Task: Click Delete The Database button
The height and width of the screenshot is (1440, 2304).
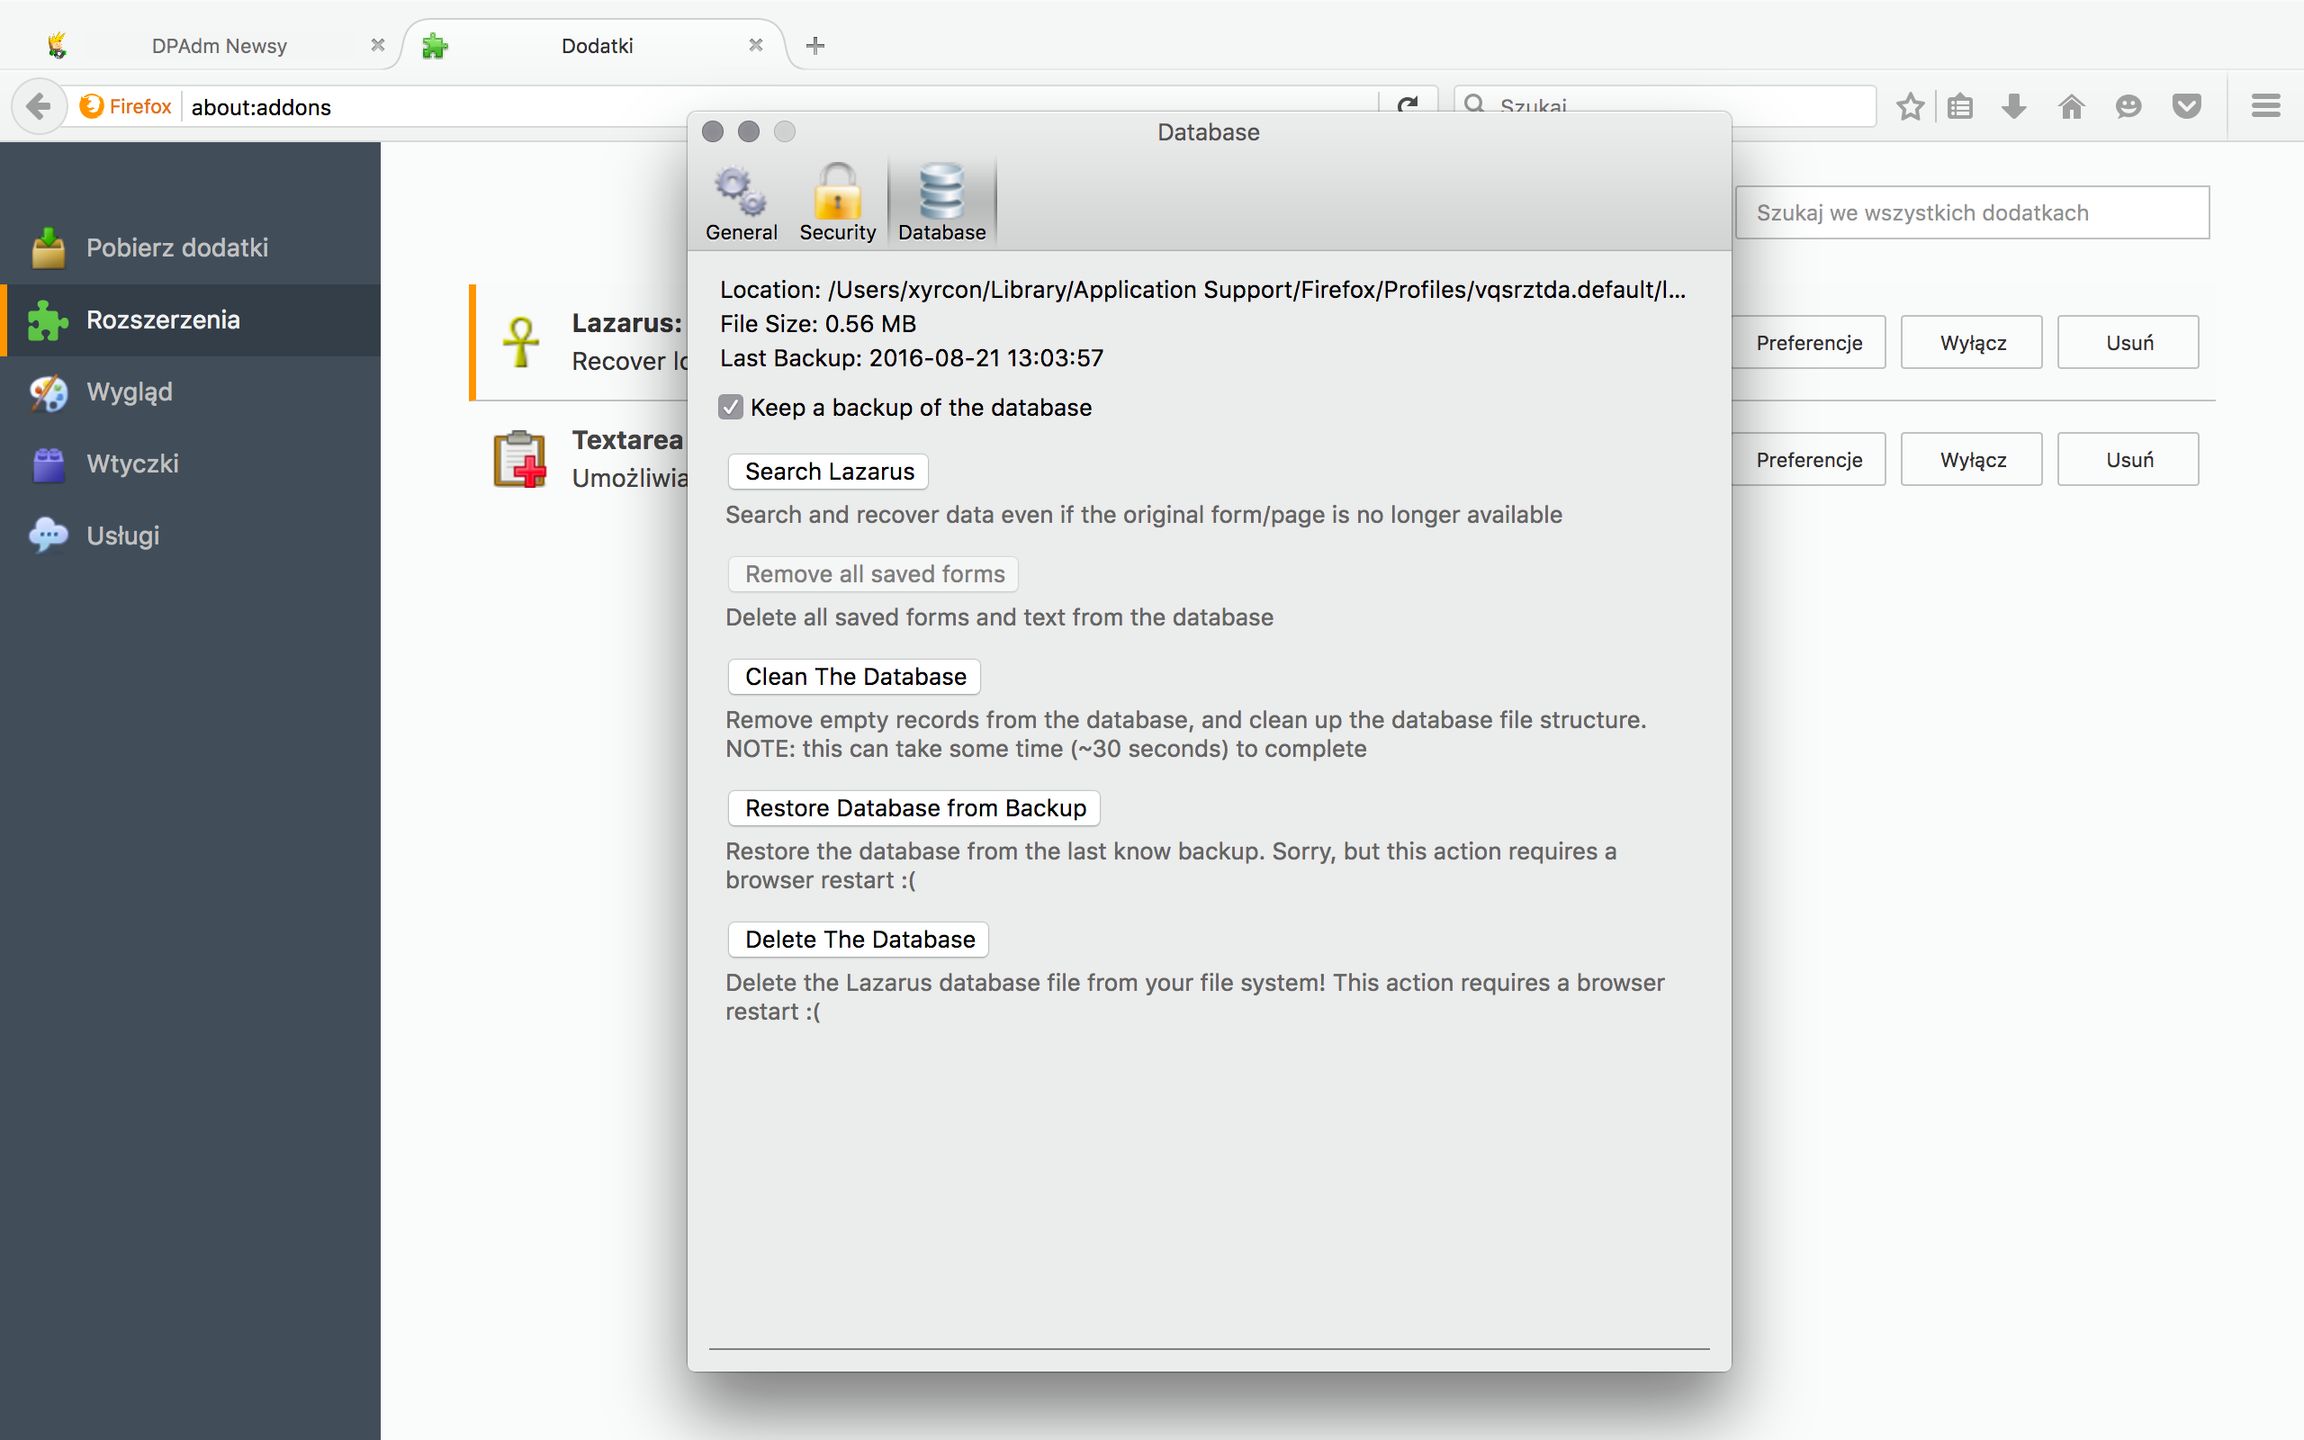Action: (859, 940)
